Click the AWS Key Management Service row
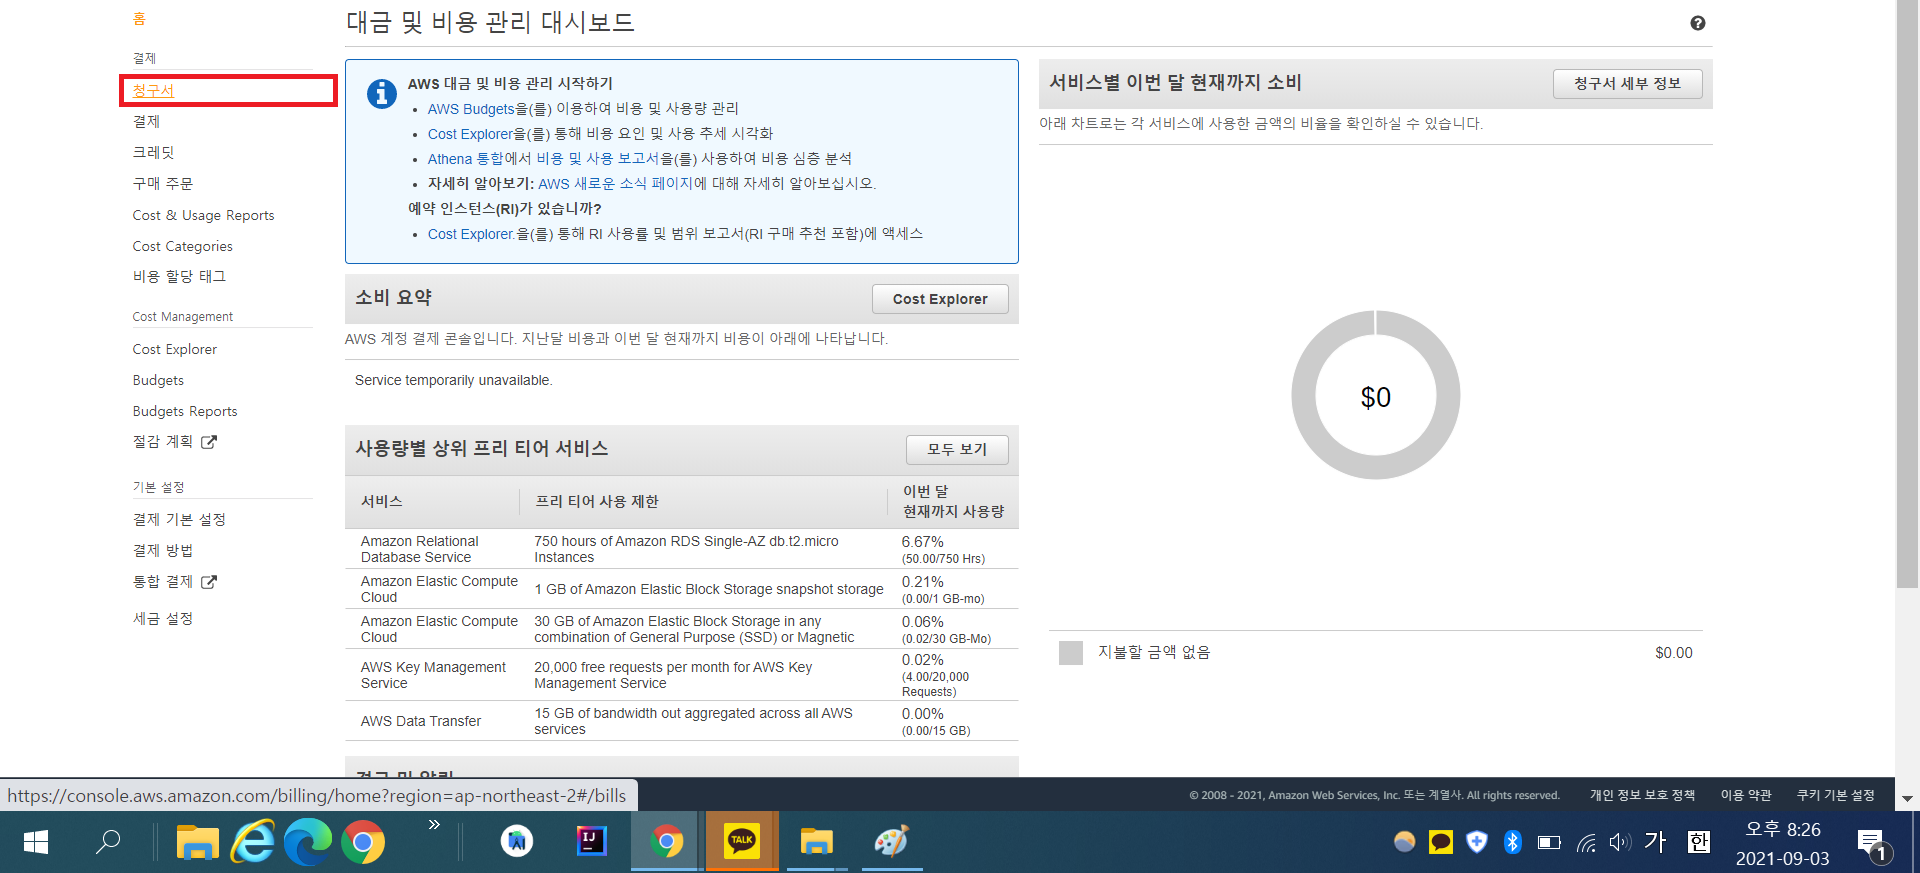Image resolution: width=1920 pixels, height=873 pixels. [x=681, y=675]
